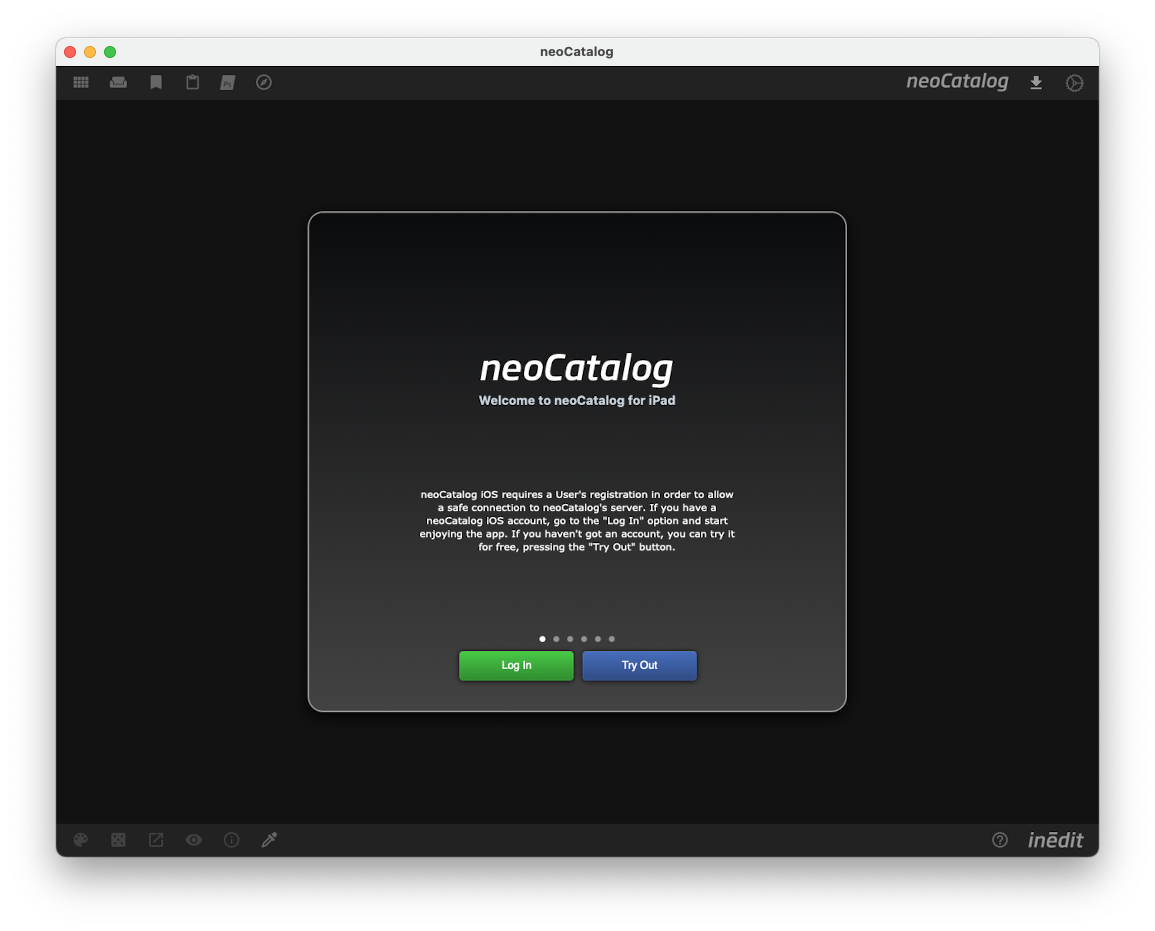The image size is (1155, 931).
Task: Open the color palette icon in bottom bar
Action: [x=81, y=840]
